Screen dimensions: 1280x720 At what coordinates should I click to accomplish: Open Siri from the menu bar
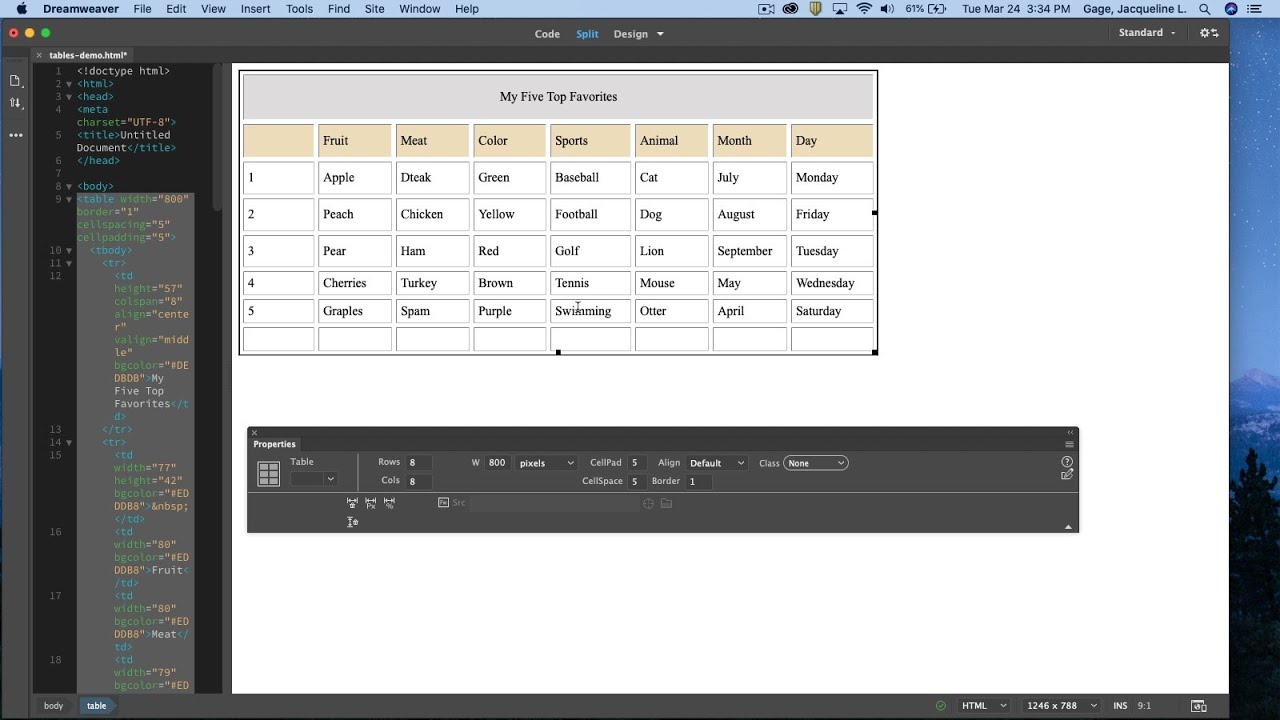[x=1231, y=9]
